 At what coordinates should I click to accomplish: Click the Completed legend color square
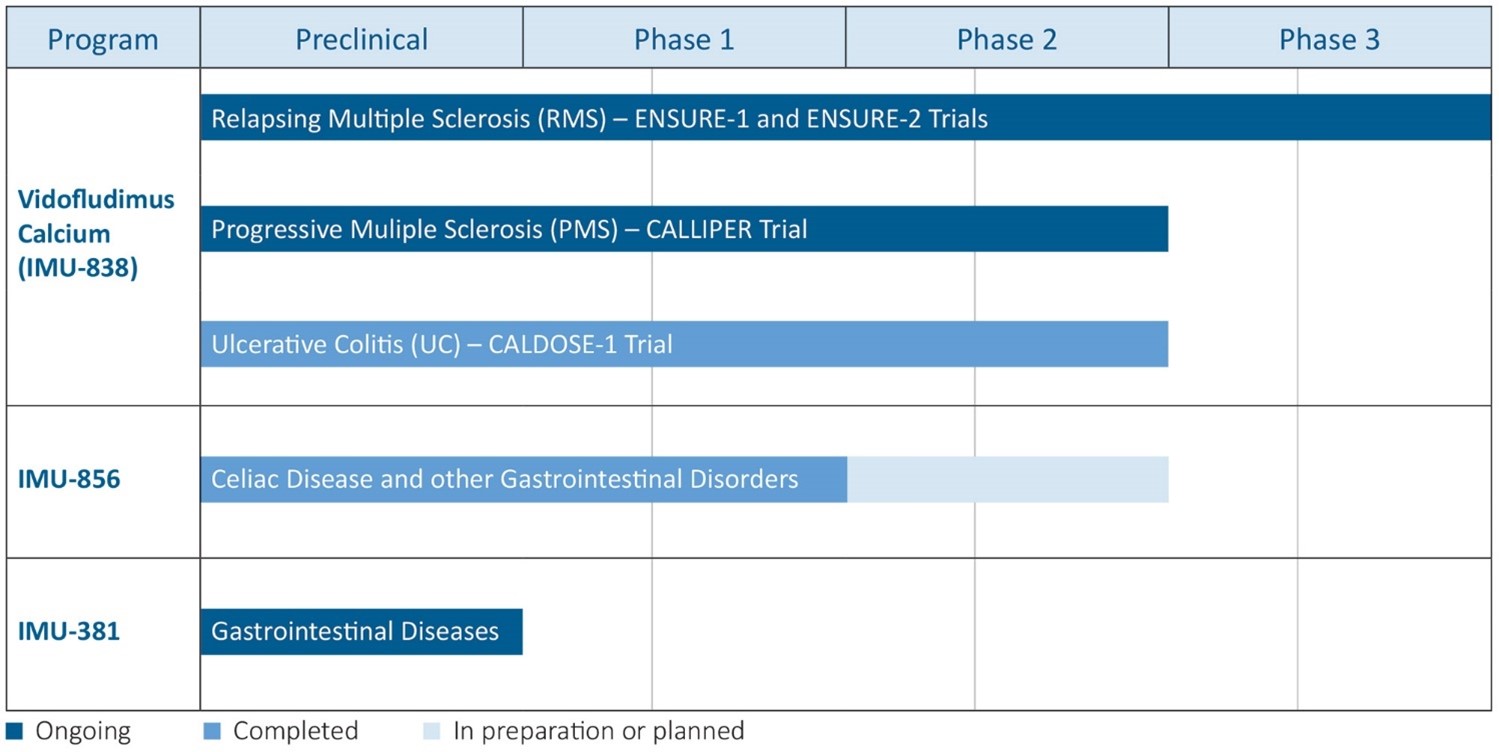click(x=210, y=730)
